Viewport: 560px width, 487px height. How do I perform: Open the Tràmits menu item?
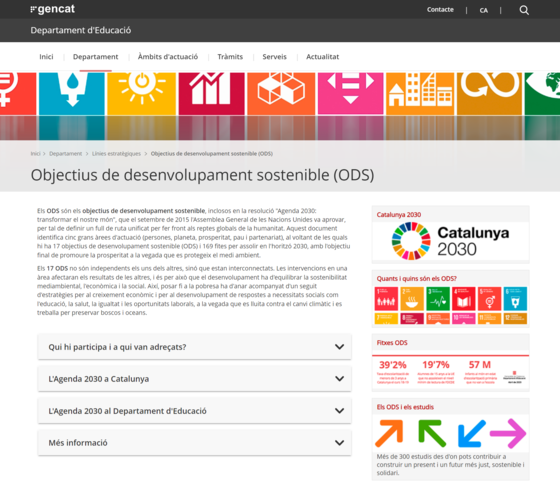pos(230,57)
